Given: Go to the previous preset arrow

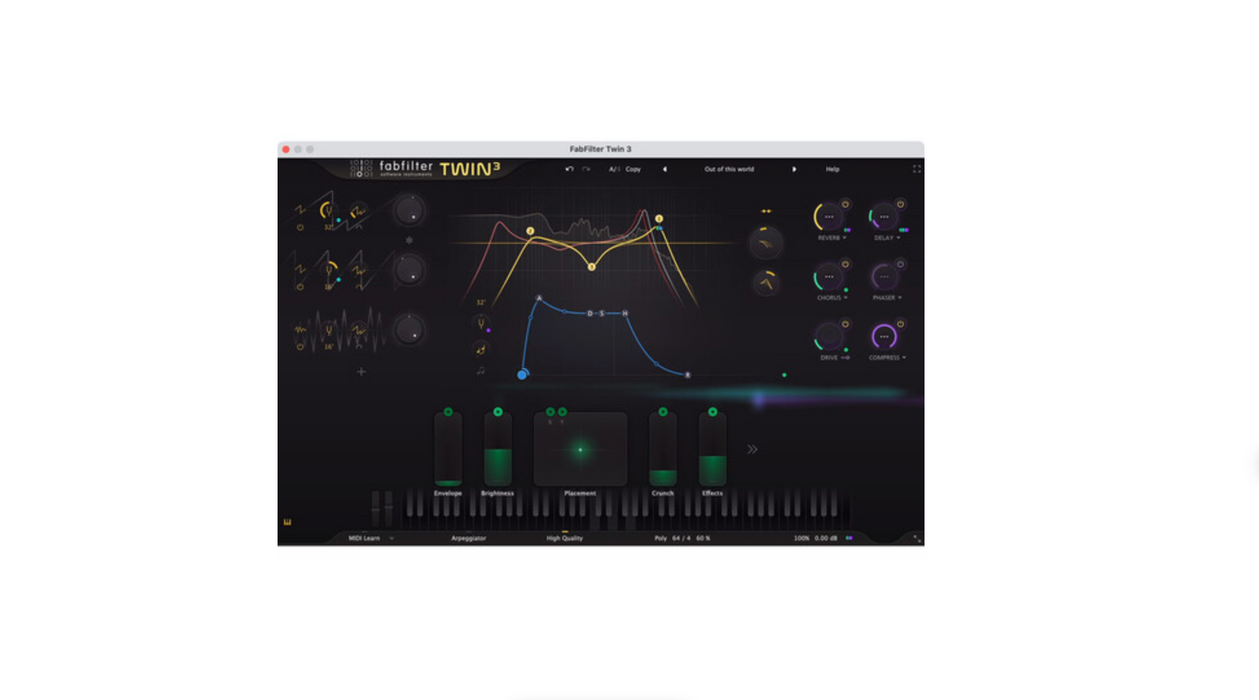Looking at the screenshot, I should point(664,169).
